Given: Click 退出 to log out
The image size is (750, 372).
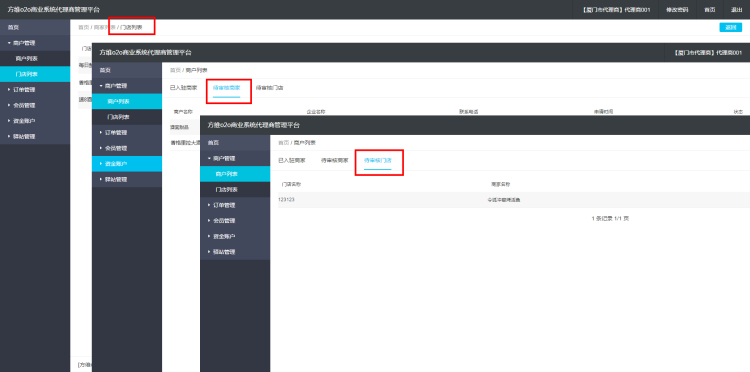Looking at the screenshot, I should coord(736,10).
